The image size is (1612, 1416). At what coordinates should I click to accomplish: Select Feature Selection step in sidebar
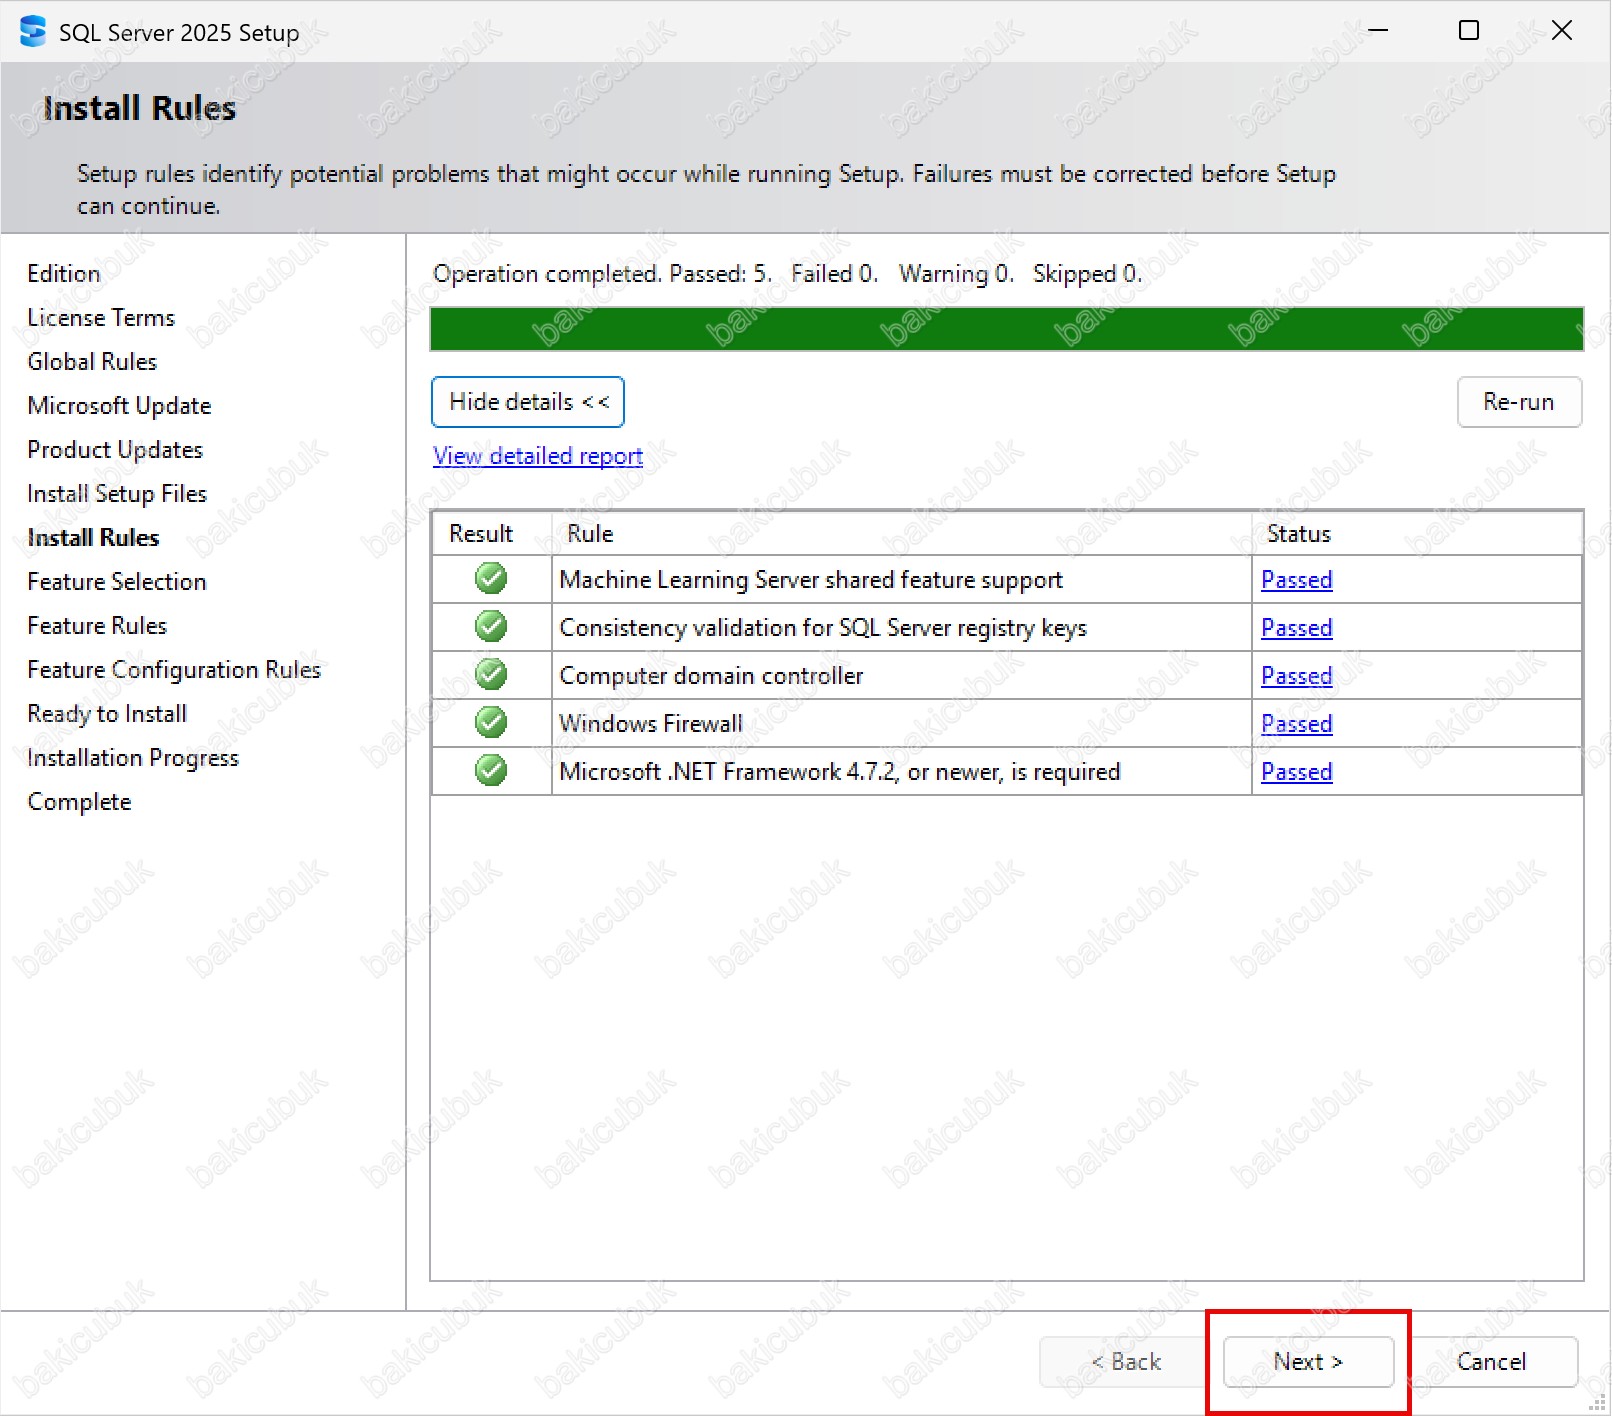pyautogui.click(x=117, y=582)
